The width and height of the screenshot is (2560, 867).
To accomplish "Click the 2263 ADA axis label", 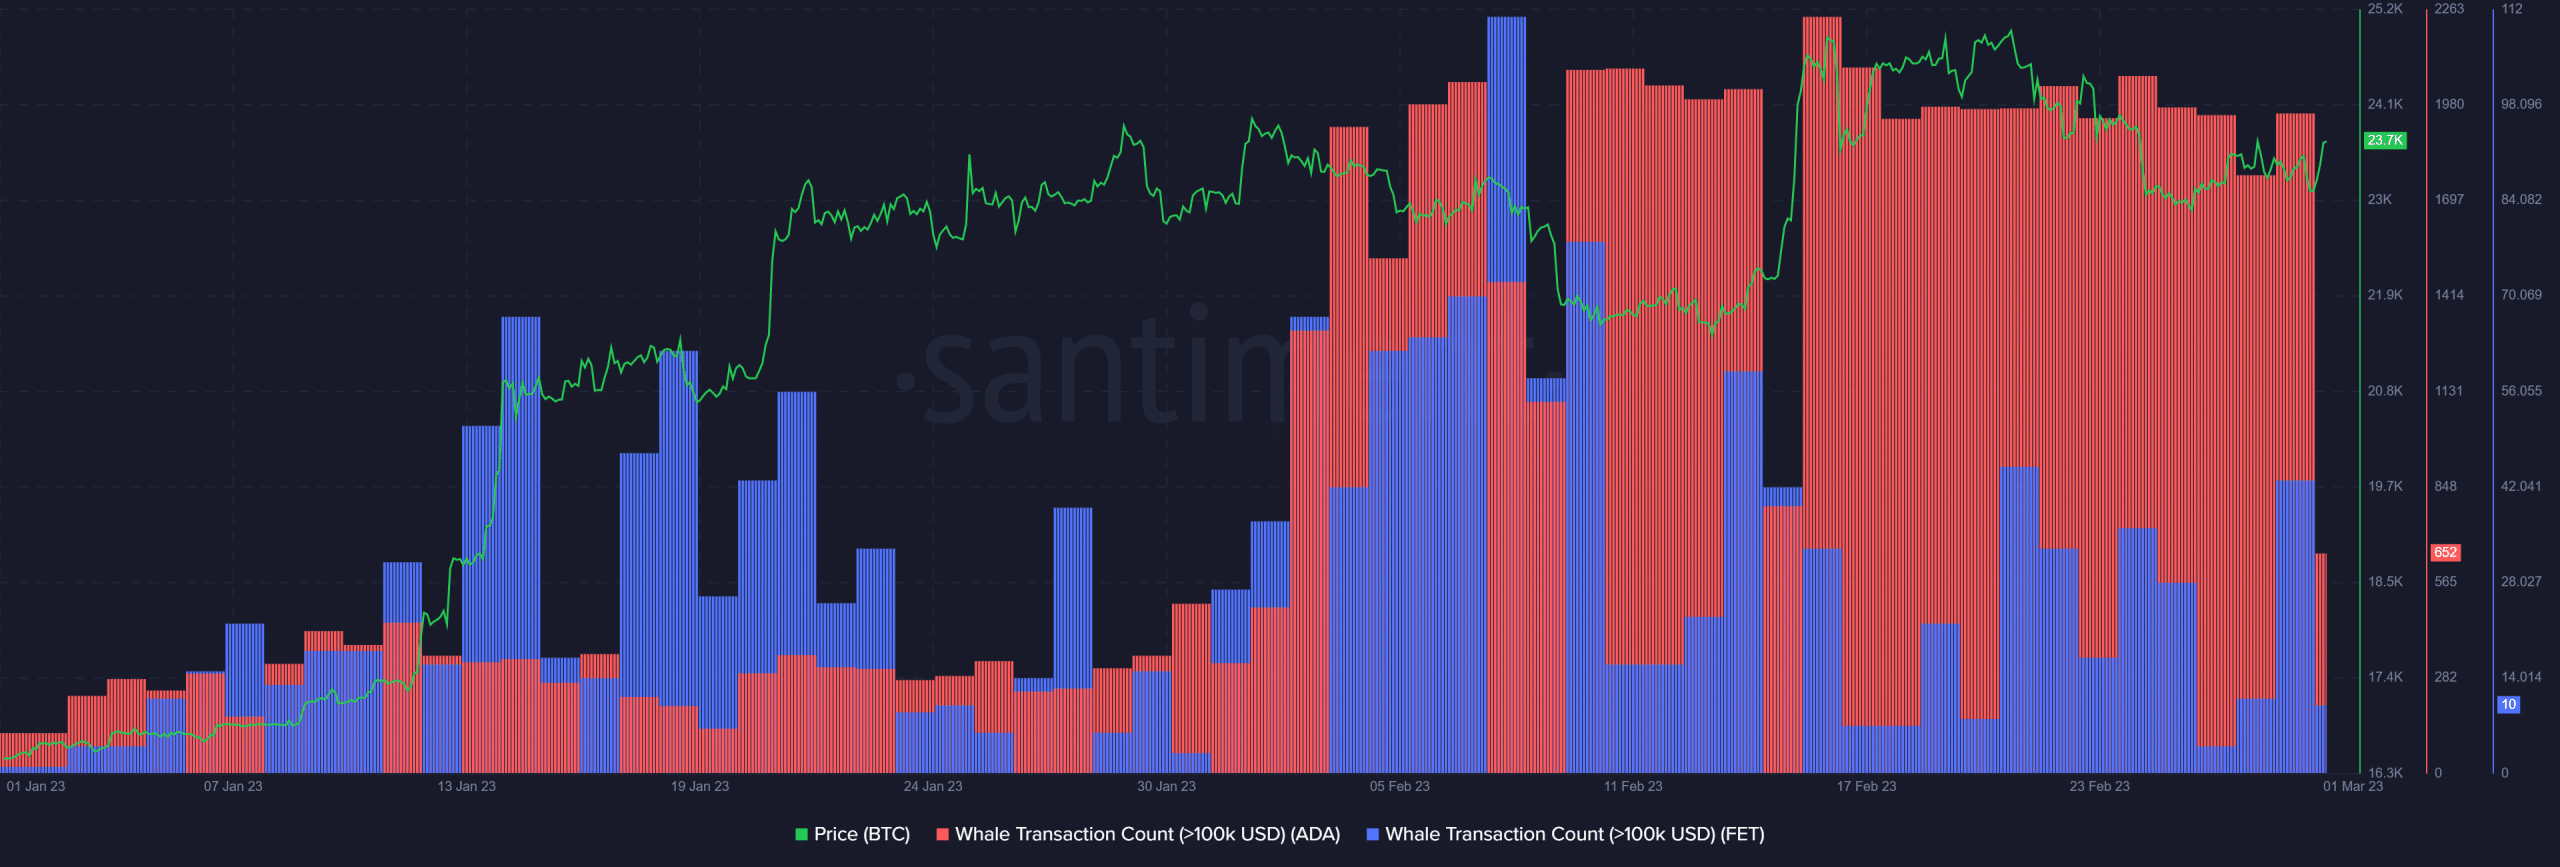I will [2449, 9].
